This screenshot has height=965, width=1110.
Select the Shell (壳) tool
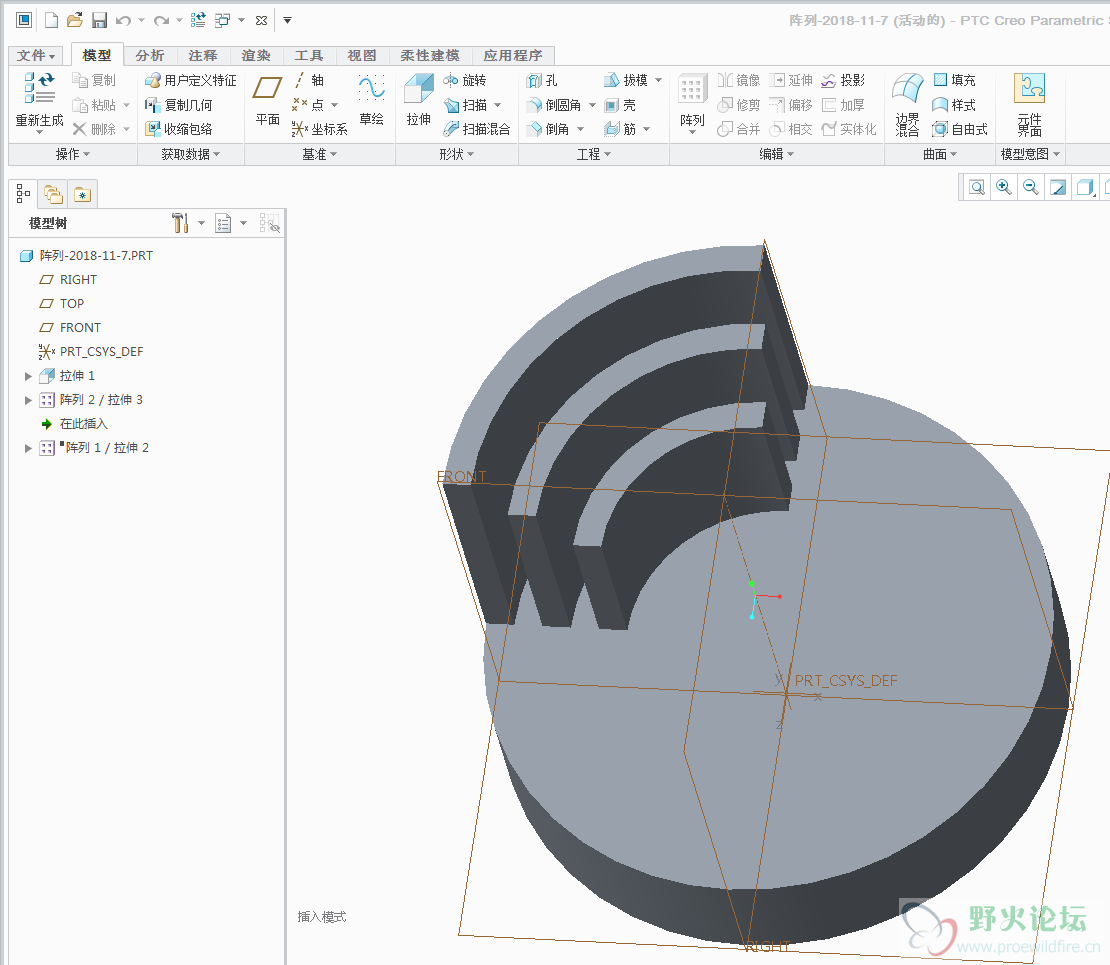coord(620,105)
